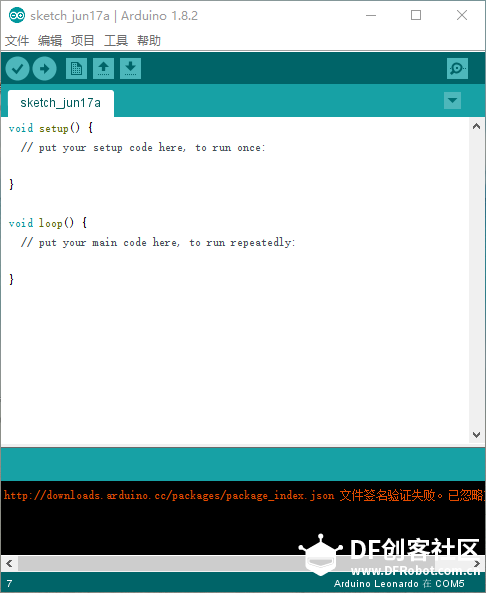Screen dimensions: 486x593
Task: Open the 项目 menu
Action: 82,40
